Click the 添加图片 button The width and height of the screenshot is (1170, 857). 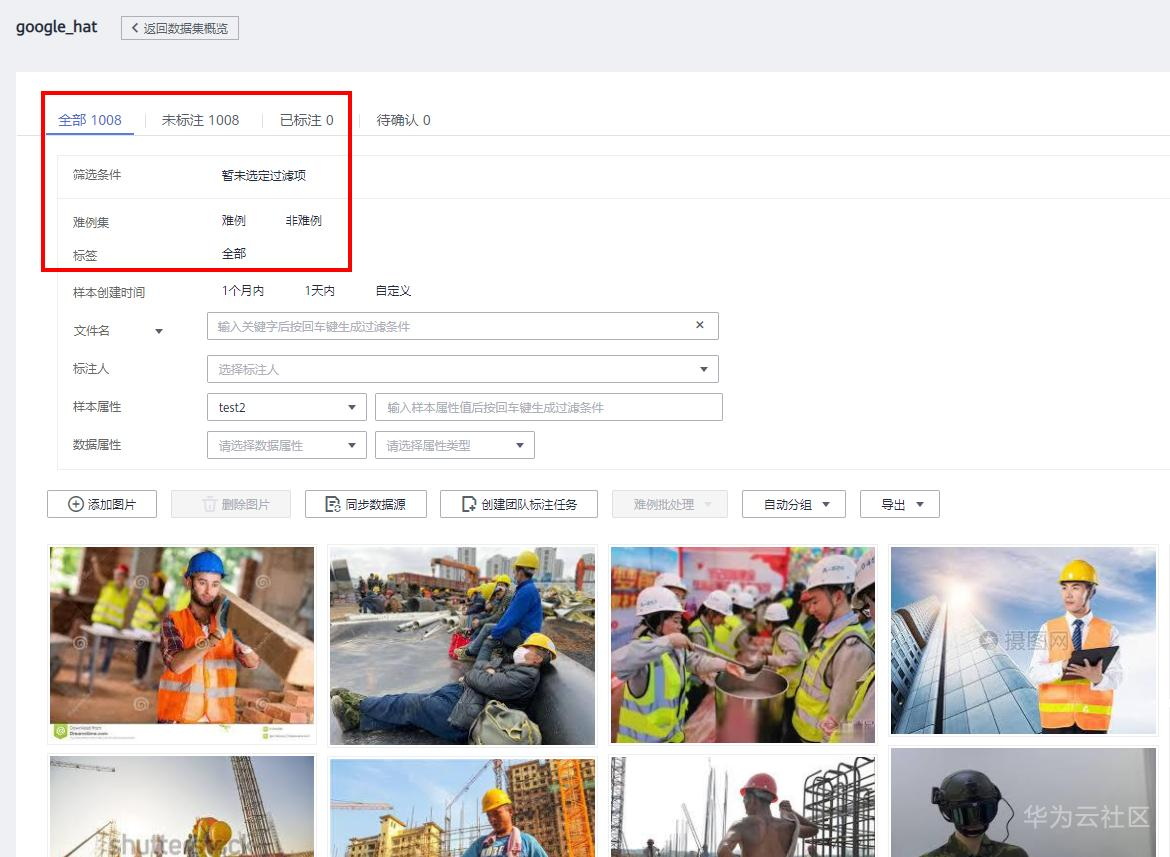pyautogui.click(x=101, y=504)
